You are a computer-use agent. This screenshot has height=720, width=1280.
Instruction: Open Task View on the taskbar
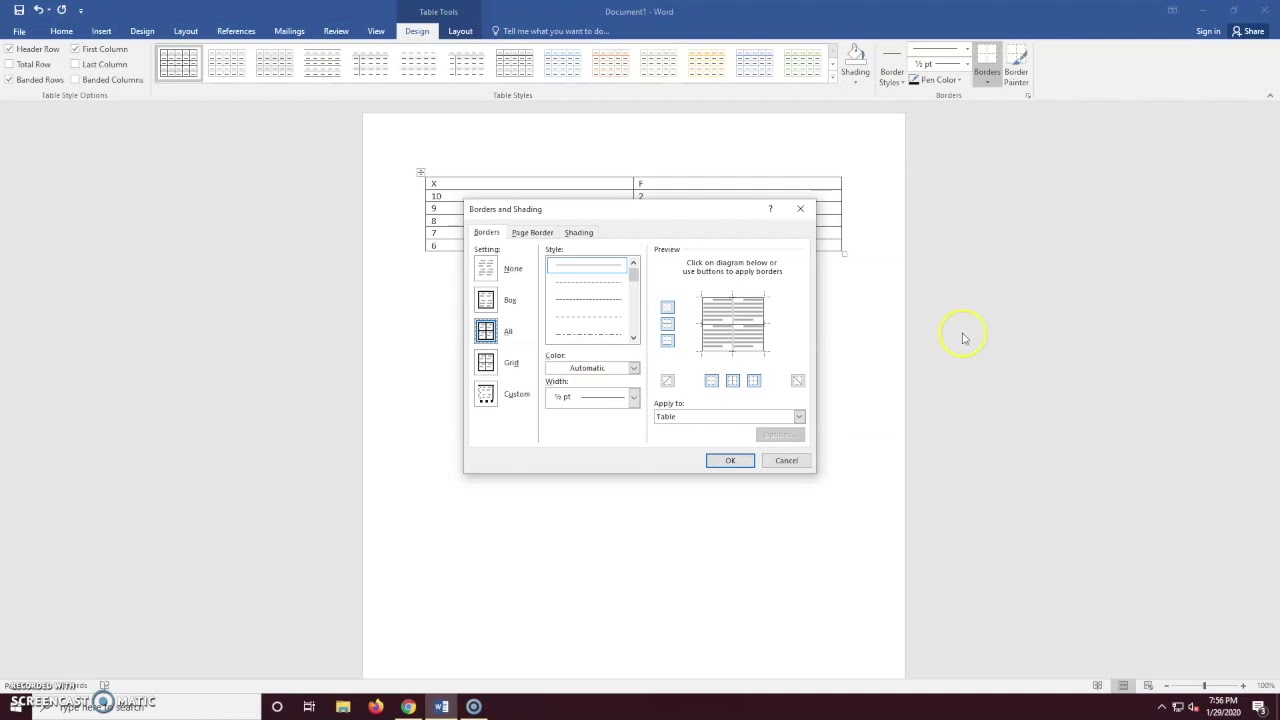pyautogui.click(x=309, y=707)
